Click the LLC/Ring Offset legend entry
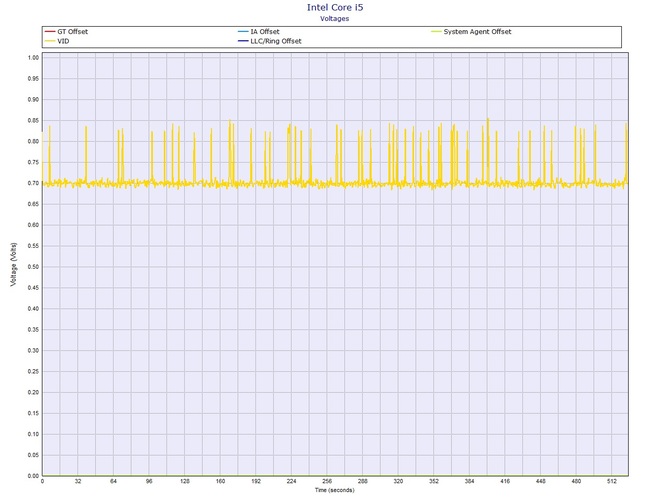Screen dimensions: 670x502 point(270,41)
